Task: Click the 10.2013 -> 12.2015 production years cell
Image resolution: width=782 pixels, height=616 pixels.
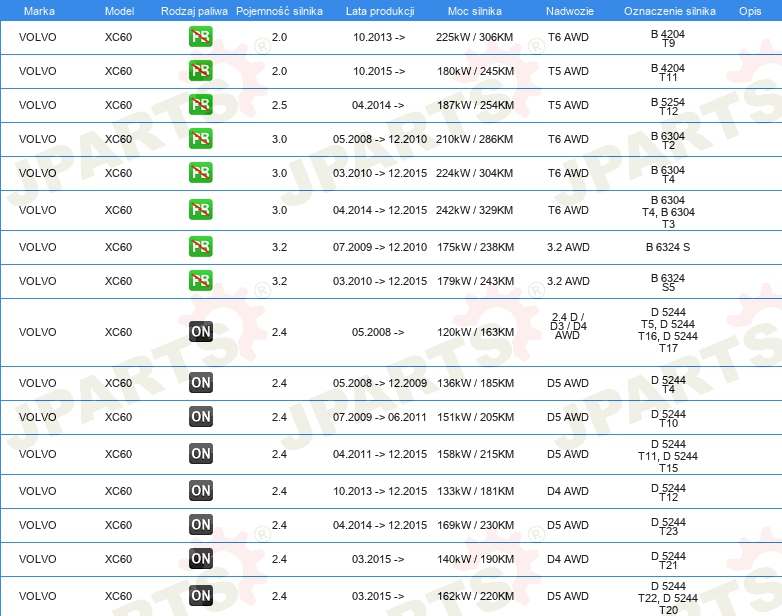Action: (x=380, y=491)
